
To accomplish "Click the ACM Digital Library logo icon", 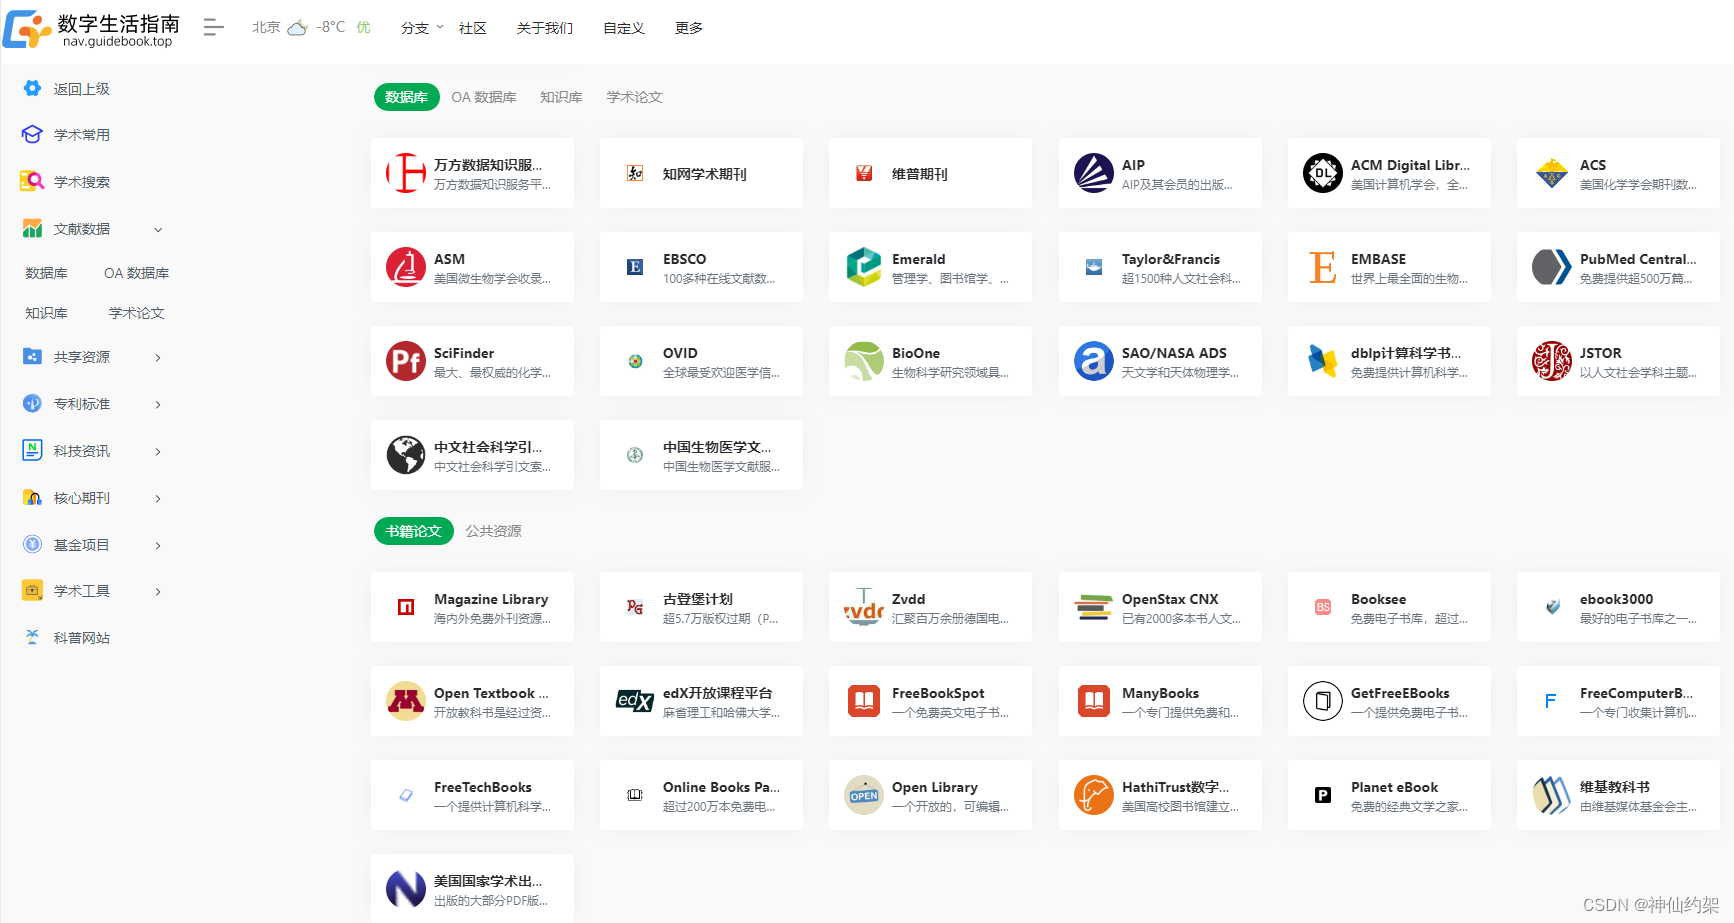I will click(x=1323, y=173).
